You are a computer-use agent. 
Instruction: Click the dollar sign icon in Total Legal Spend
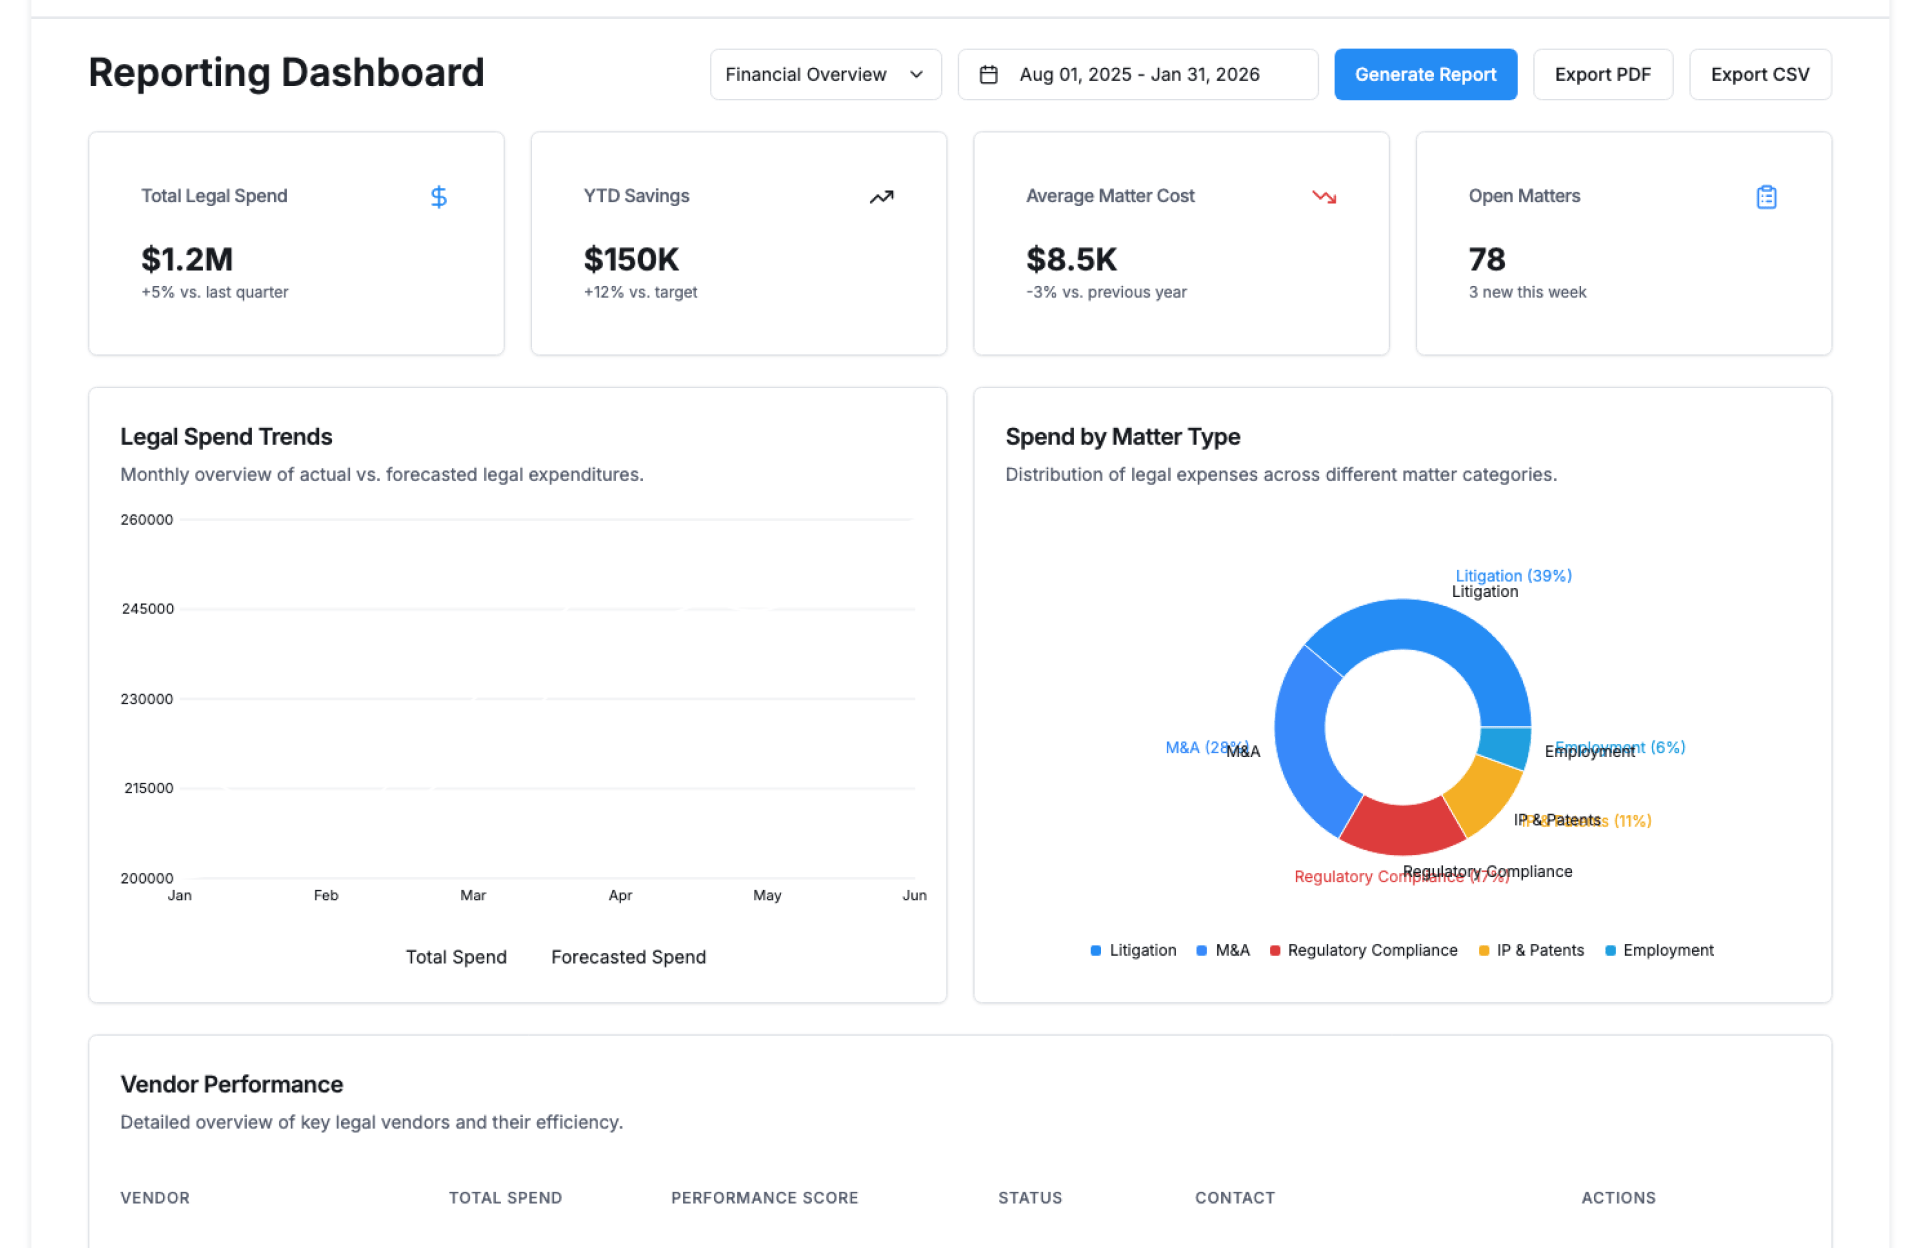pyautogui.click(x=438, y=197)
